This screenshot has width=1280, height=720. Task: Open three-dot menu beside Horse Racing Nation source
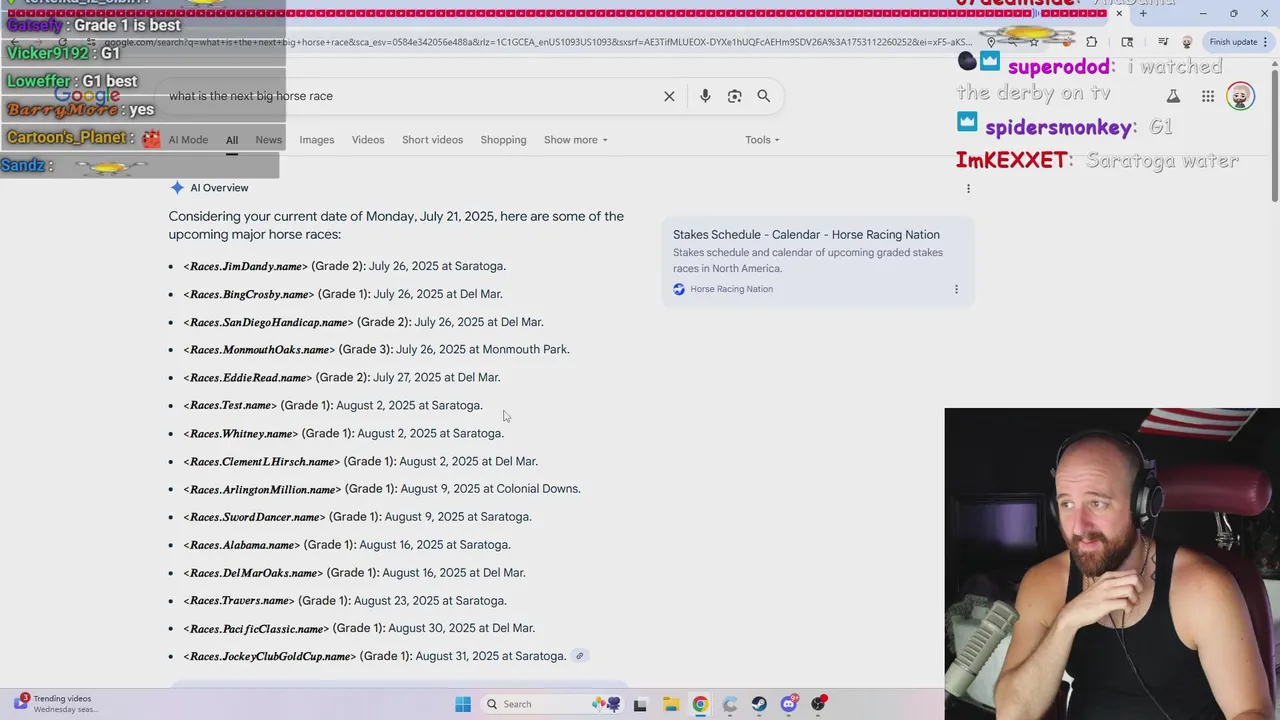(956, 289)
